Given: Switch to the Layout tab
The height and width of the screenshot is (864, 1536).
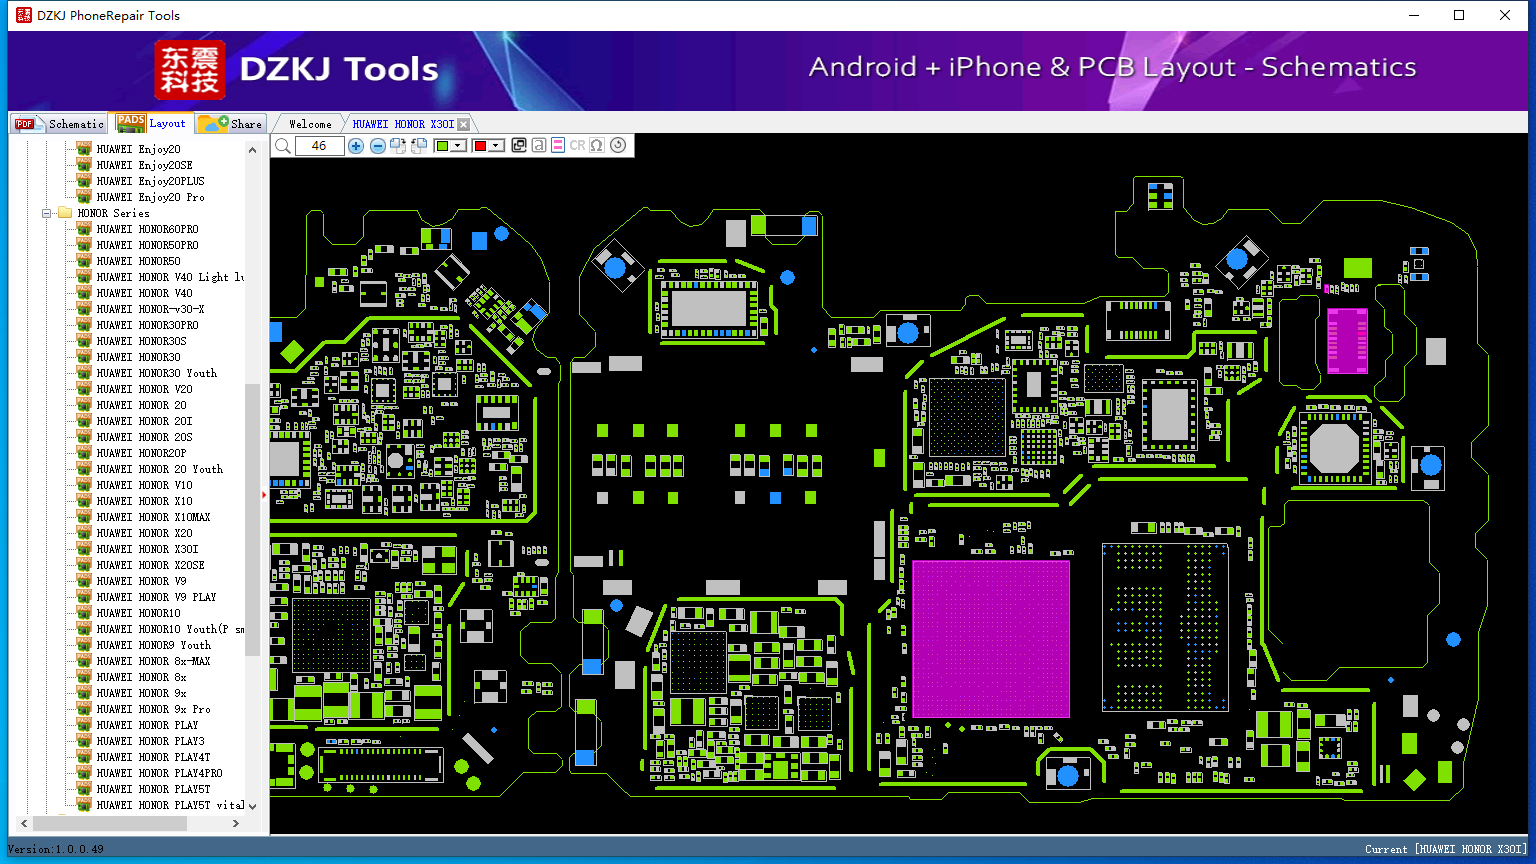Looking at the screenshot, I should point(152,123).
